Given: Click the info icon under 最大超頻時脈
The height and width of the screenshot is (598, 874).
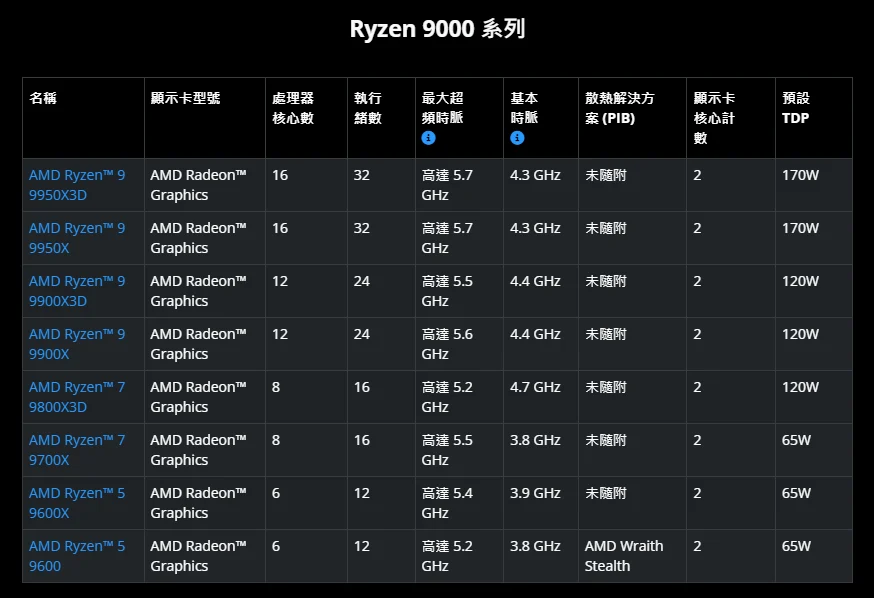Looking at the screenshot, I should point(428,138).
